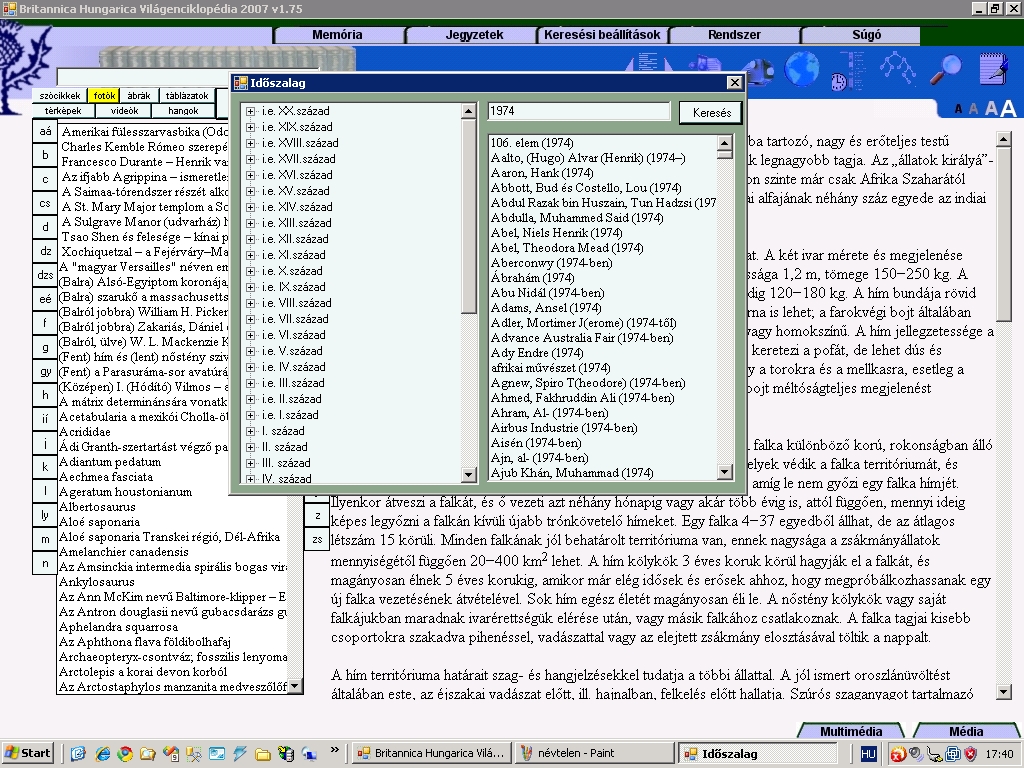Expand the i.e. VII.század tree node

point(250,319)
